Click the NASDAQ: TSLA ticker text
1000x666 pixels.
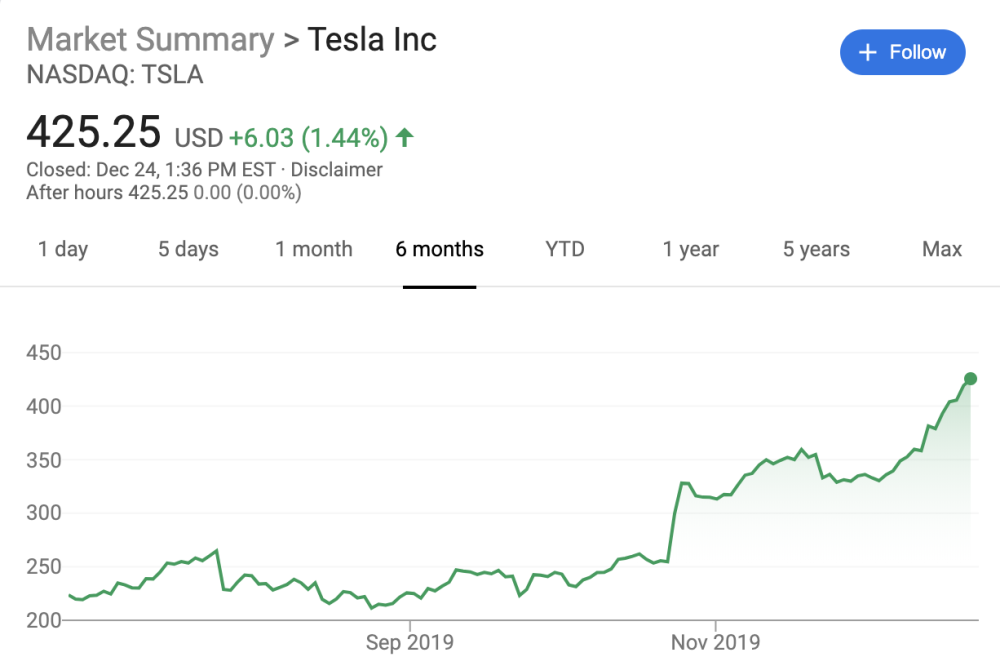click(x=115, y=75)
